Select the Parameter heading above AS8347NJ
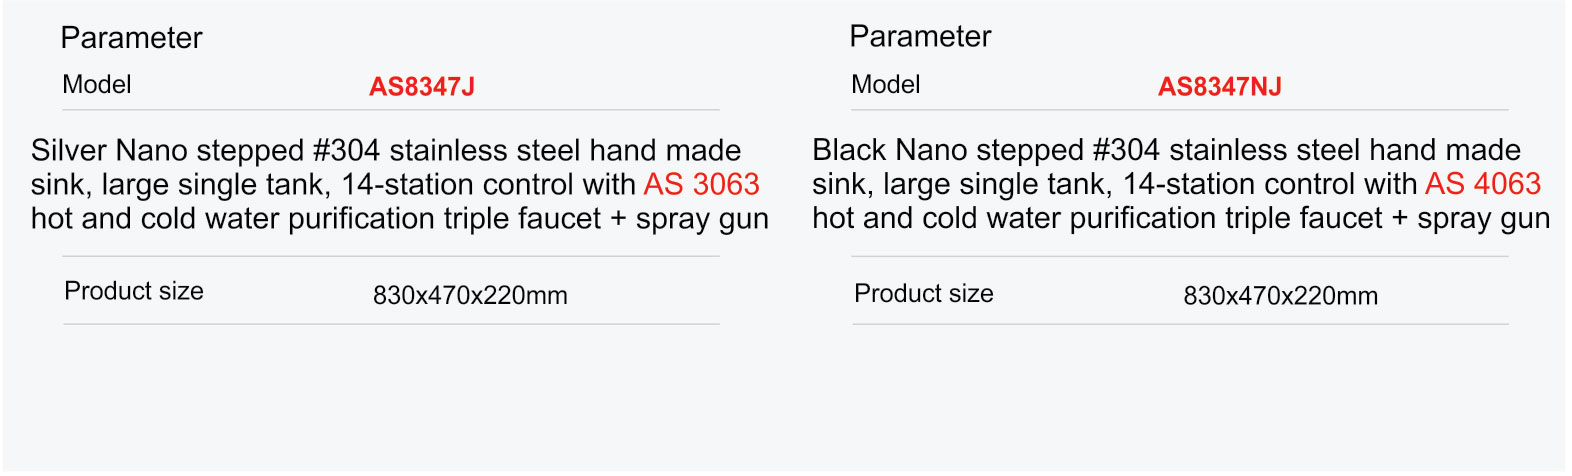This screenshot has width=1572, height=476. (x=920, y=37)
